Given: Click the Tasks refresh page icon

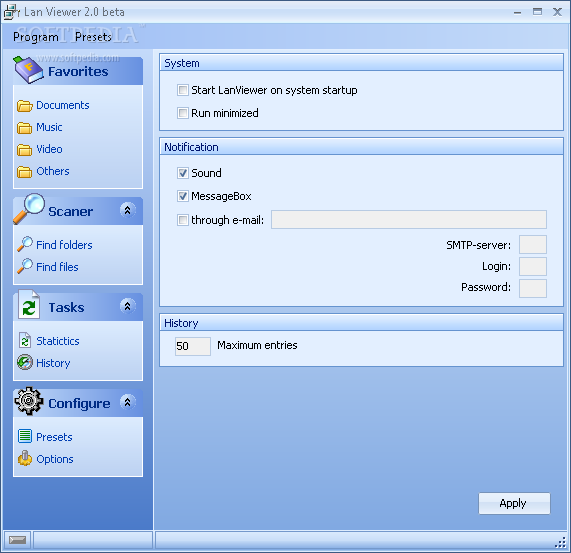Looking at the screenshot, I should click(x=29, y=305).
